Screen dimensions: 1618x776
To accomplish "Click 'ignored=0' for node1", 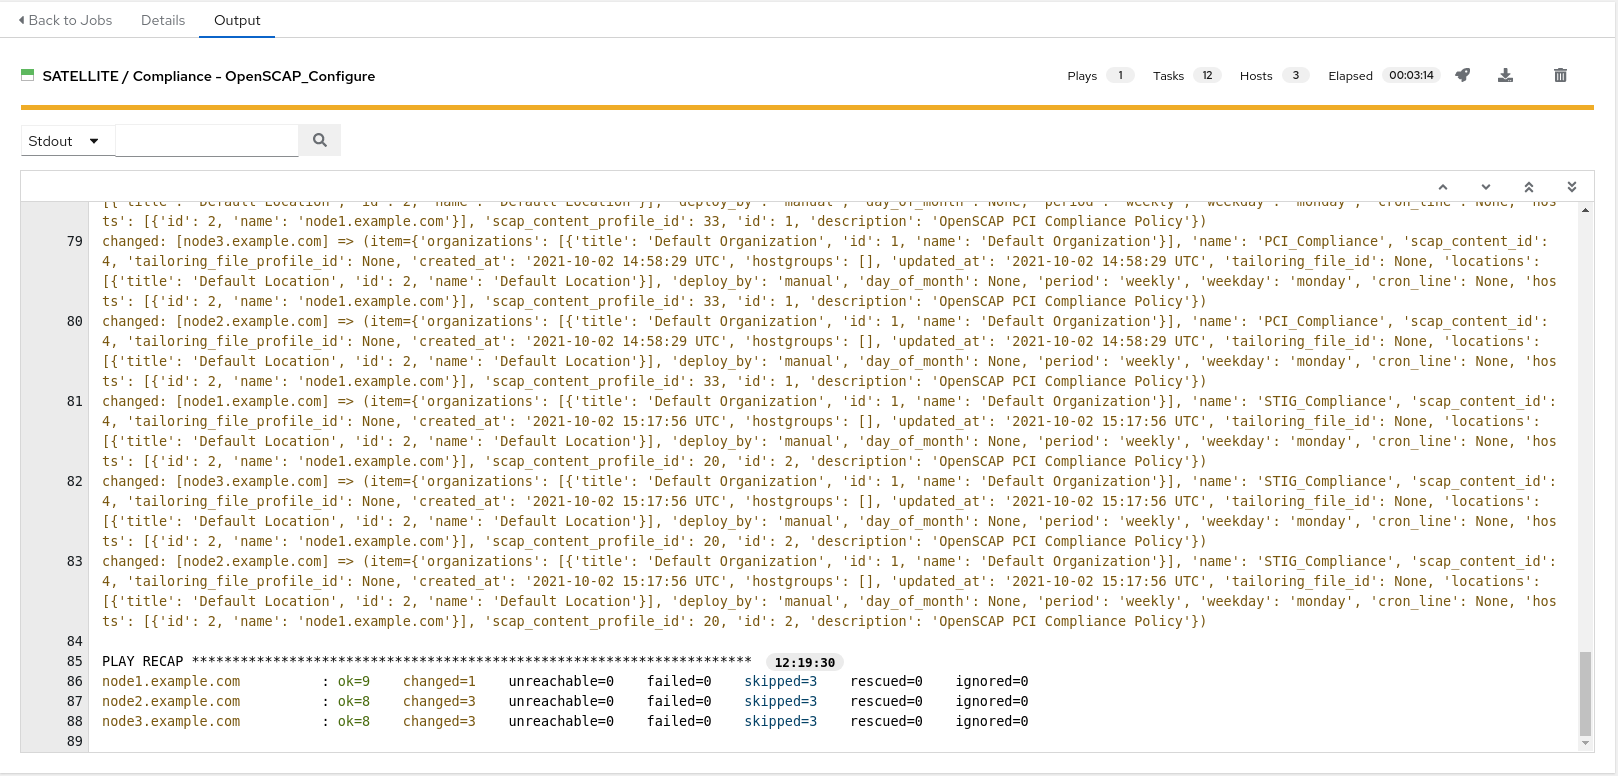I will (992, 681).
